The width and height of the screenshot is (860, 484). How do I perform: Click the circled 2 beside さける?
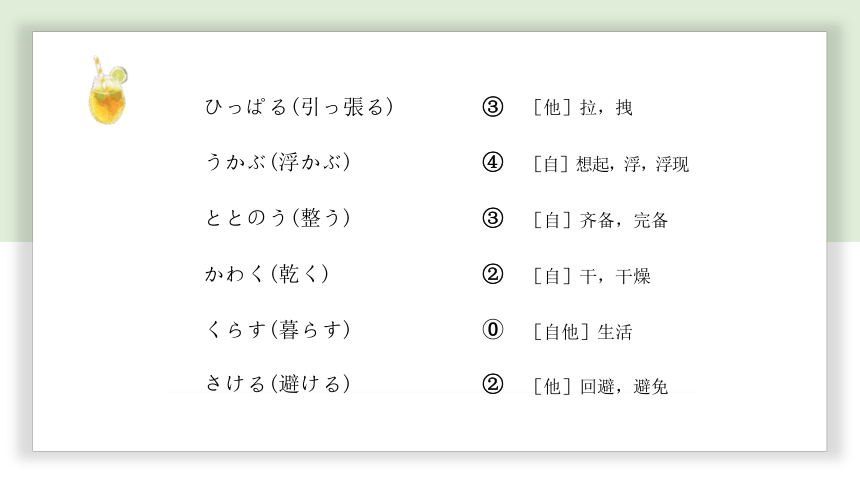[493, 384]
